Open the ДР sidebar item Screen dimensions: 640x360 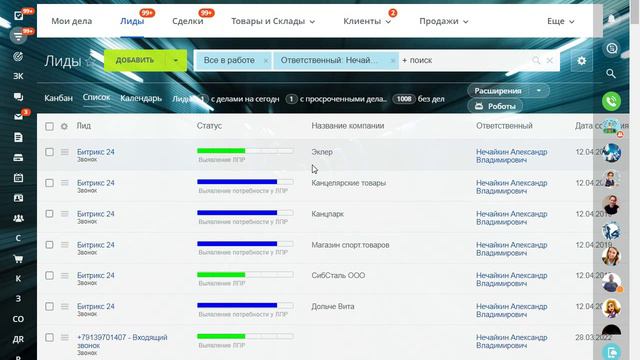pyautogui.click(x=18, y=339)
